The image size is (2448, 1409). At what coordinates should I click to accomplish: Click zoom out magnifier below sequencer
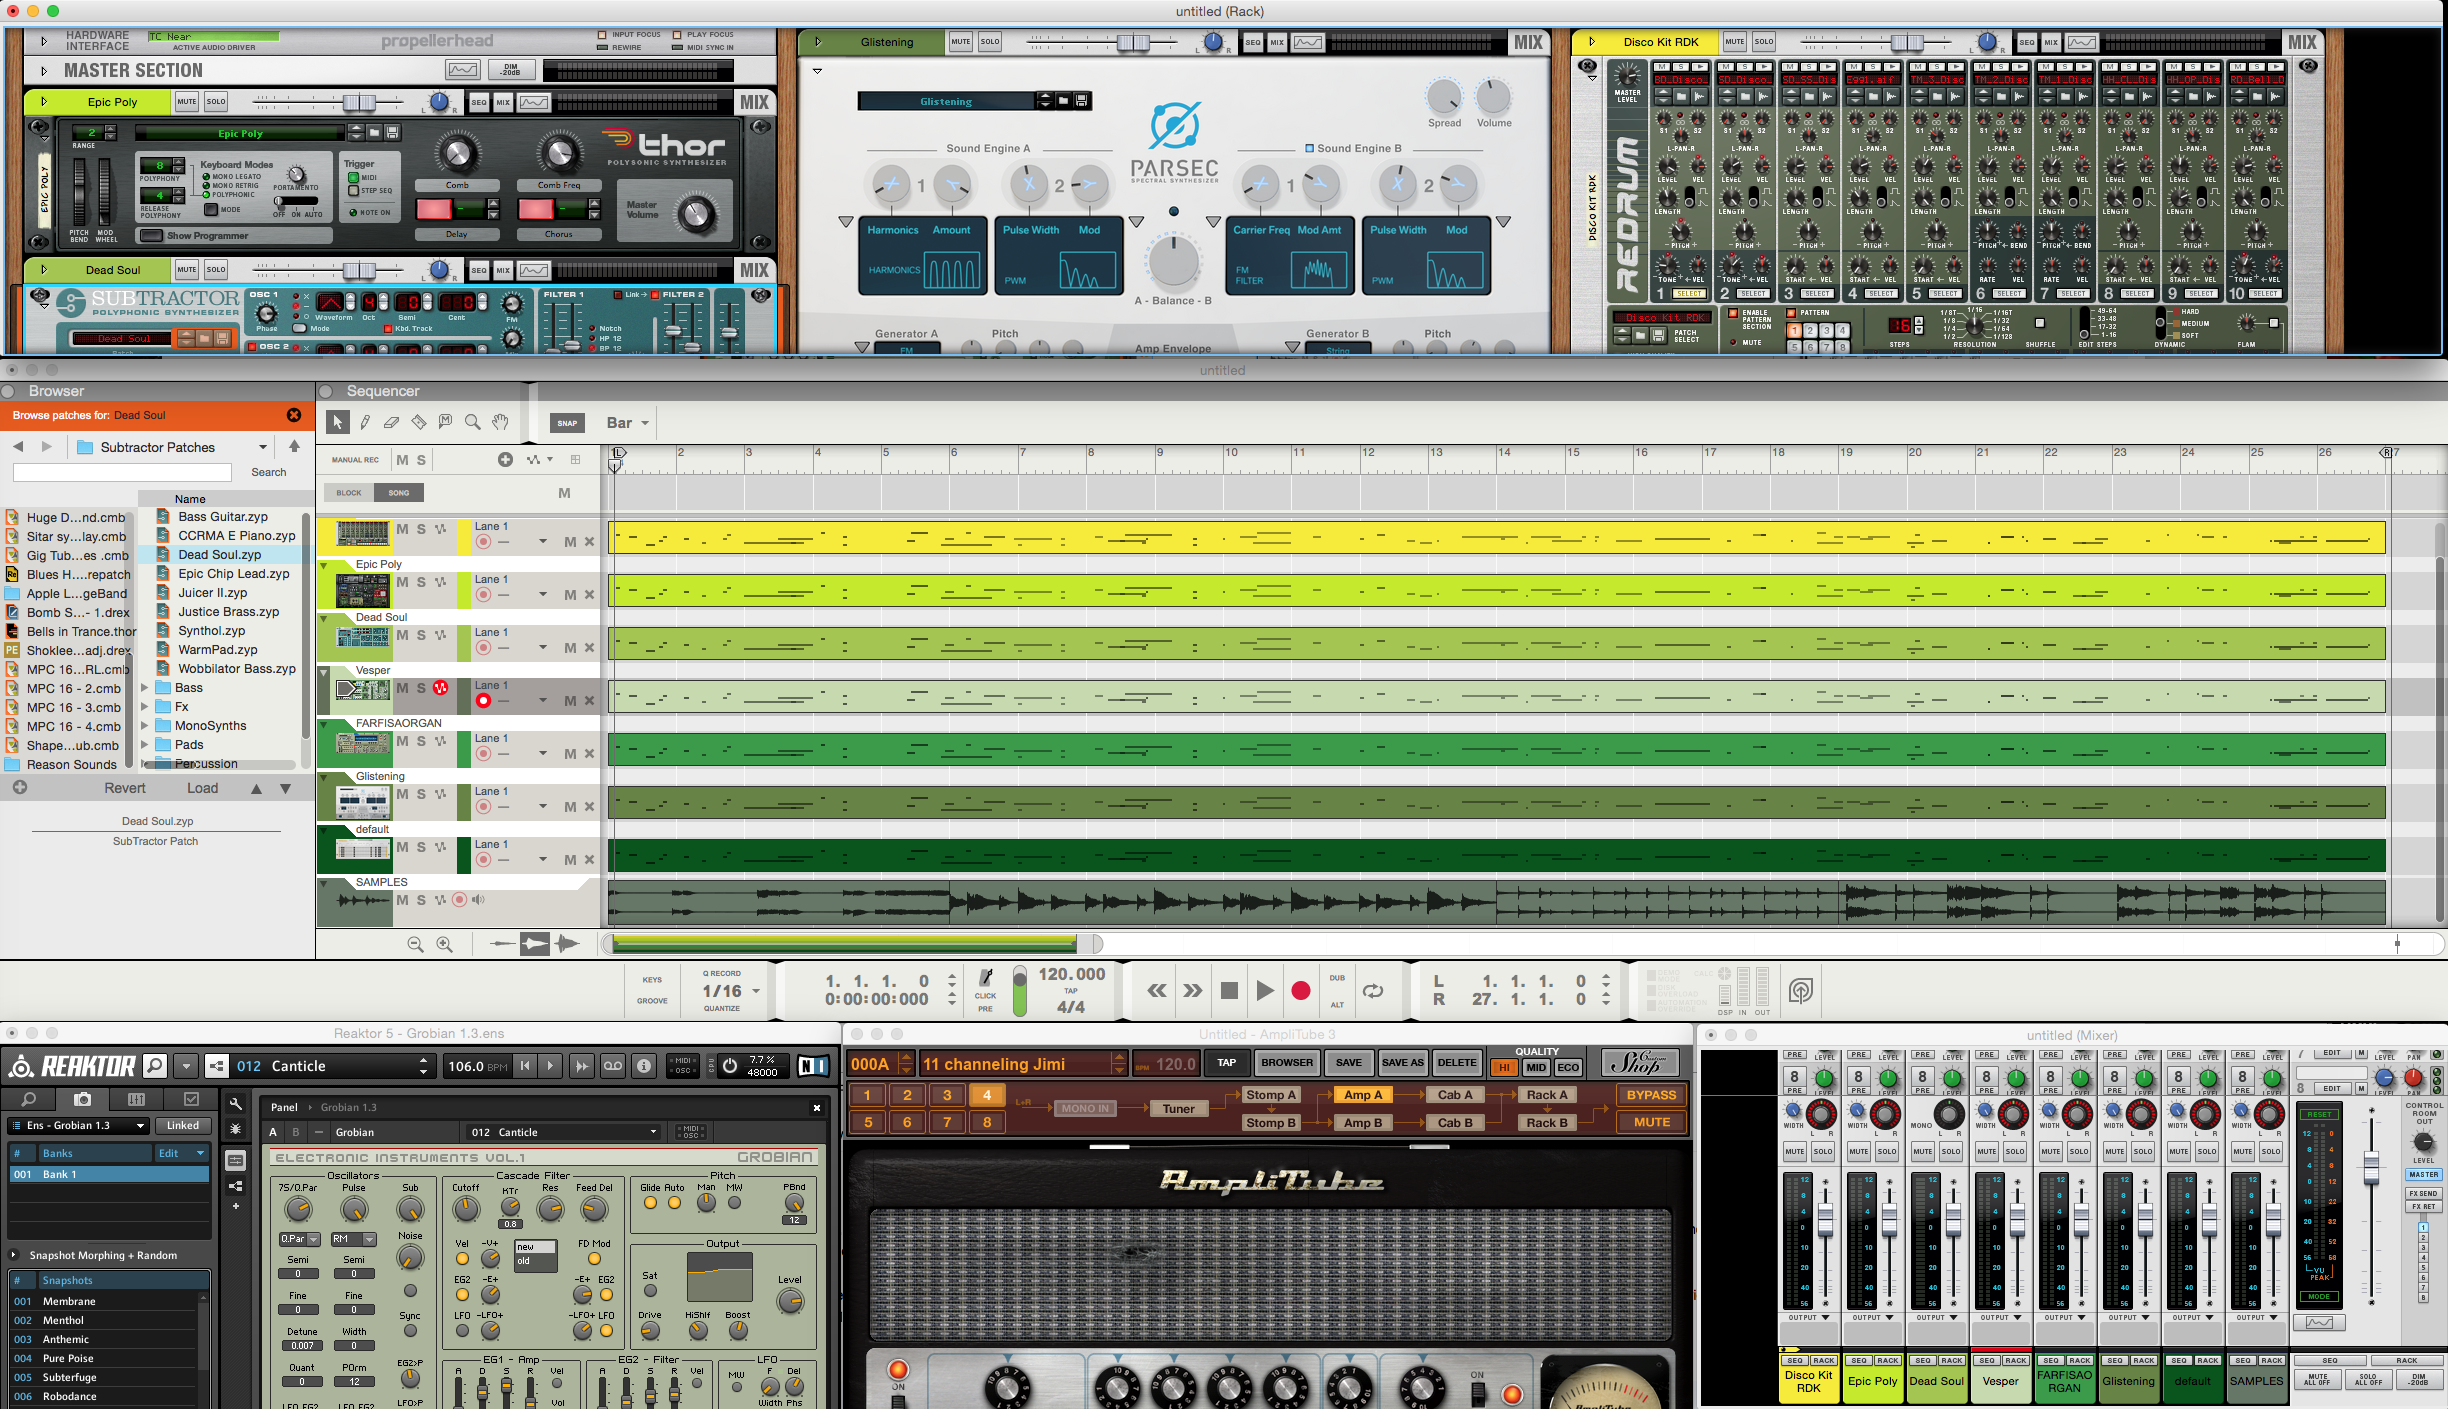(x=415, y=944)
